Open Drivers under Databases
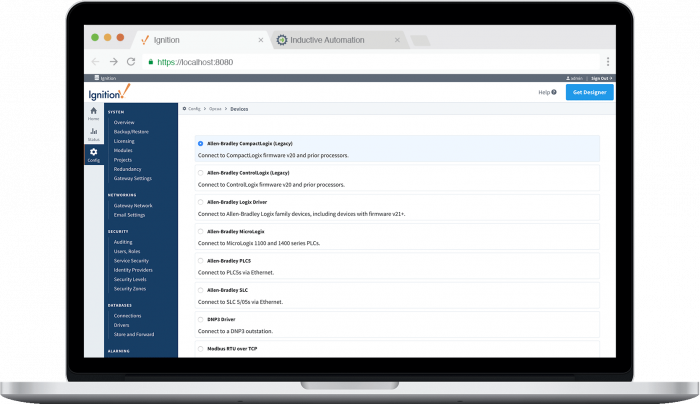The image size is (700, 404). click(x=121, y=325)
